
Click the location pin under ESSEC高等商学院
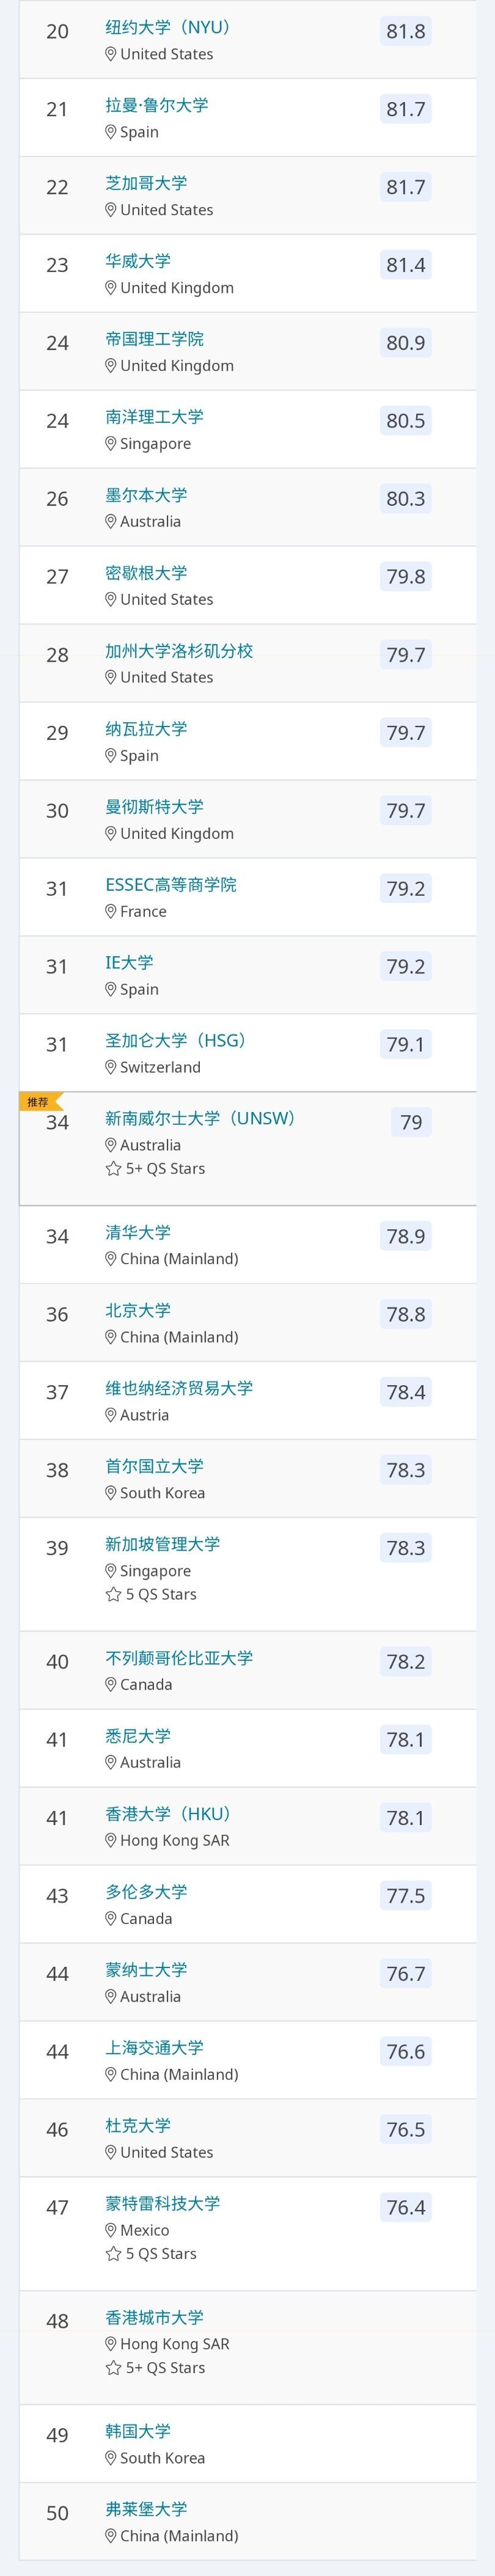coord(111,911)
